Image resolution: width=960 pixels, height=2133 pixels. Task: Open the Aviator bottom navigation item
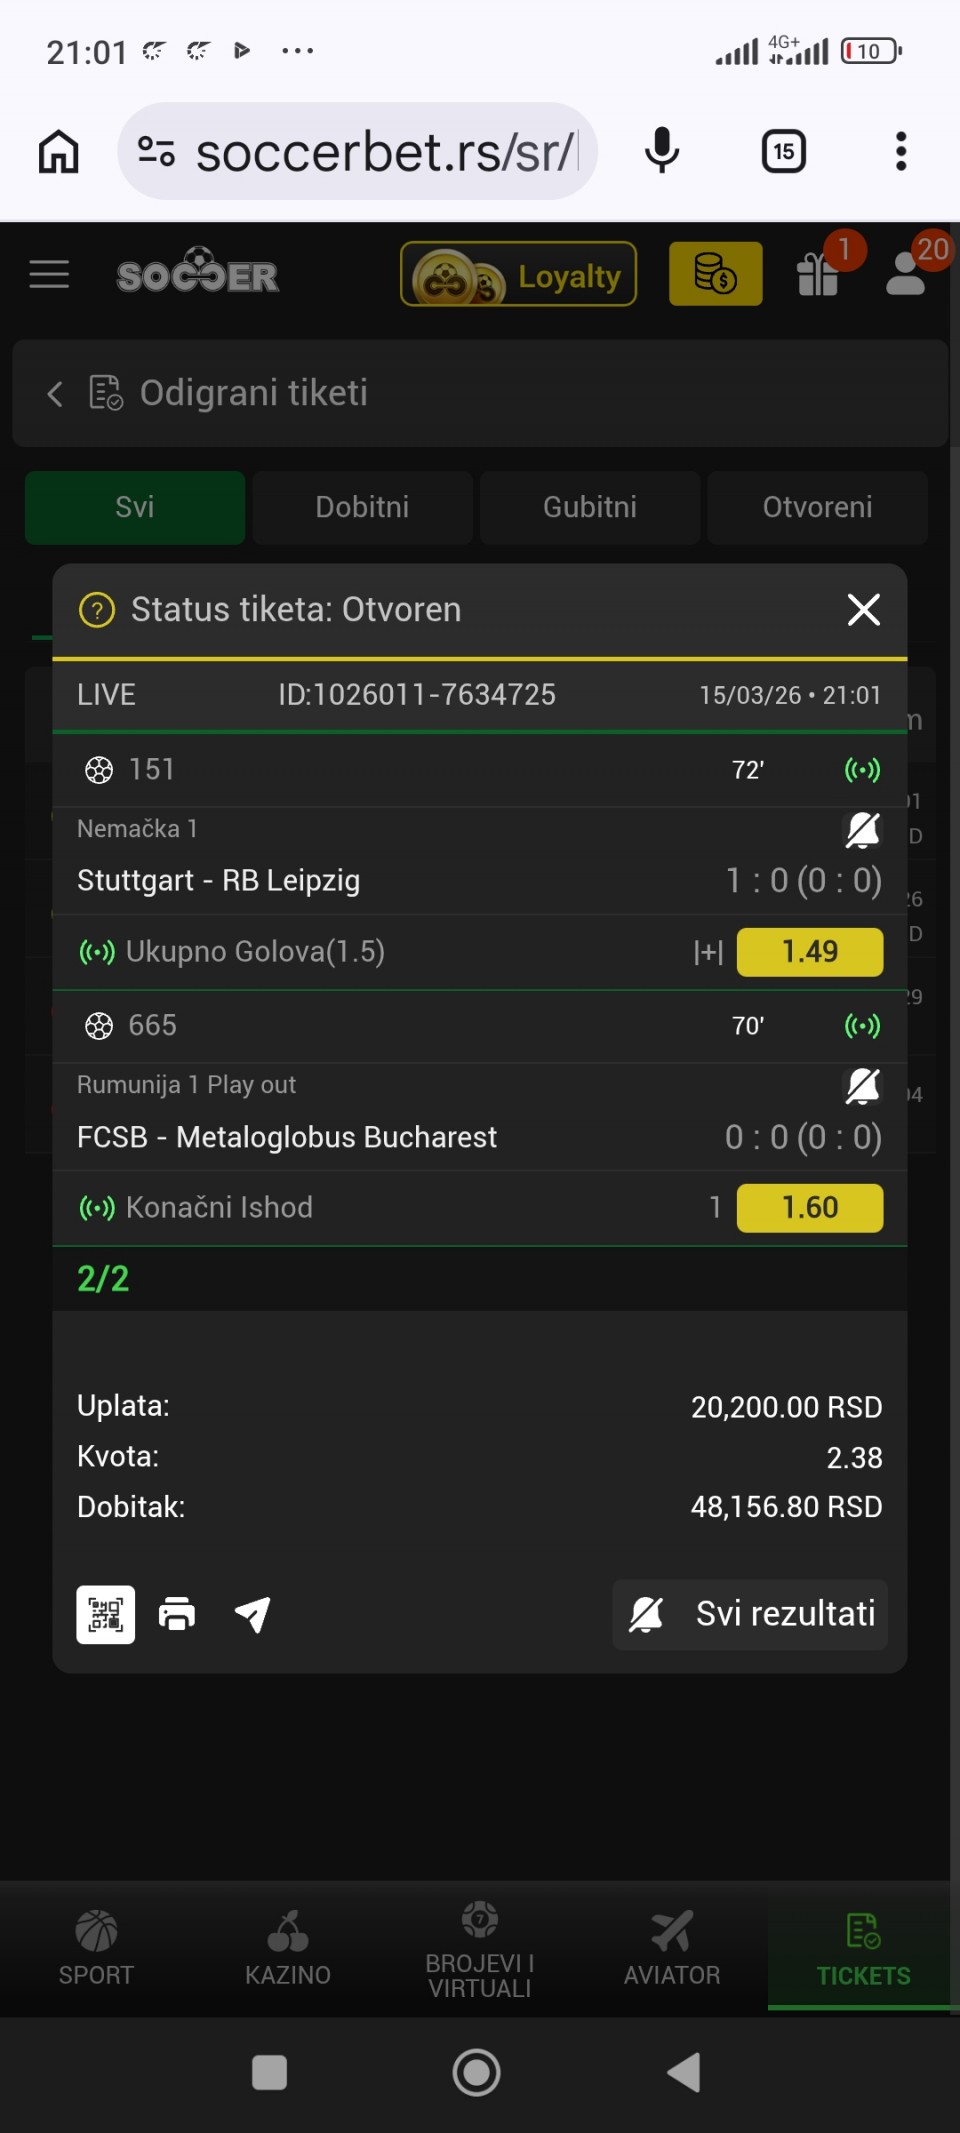click(672, 1946)
